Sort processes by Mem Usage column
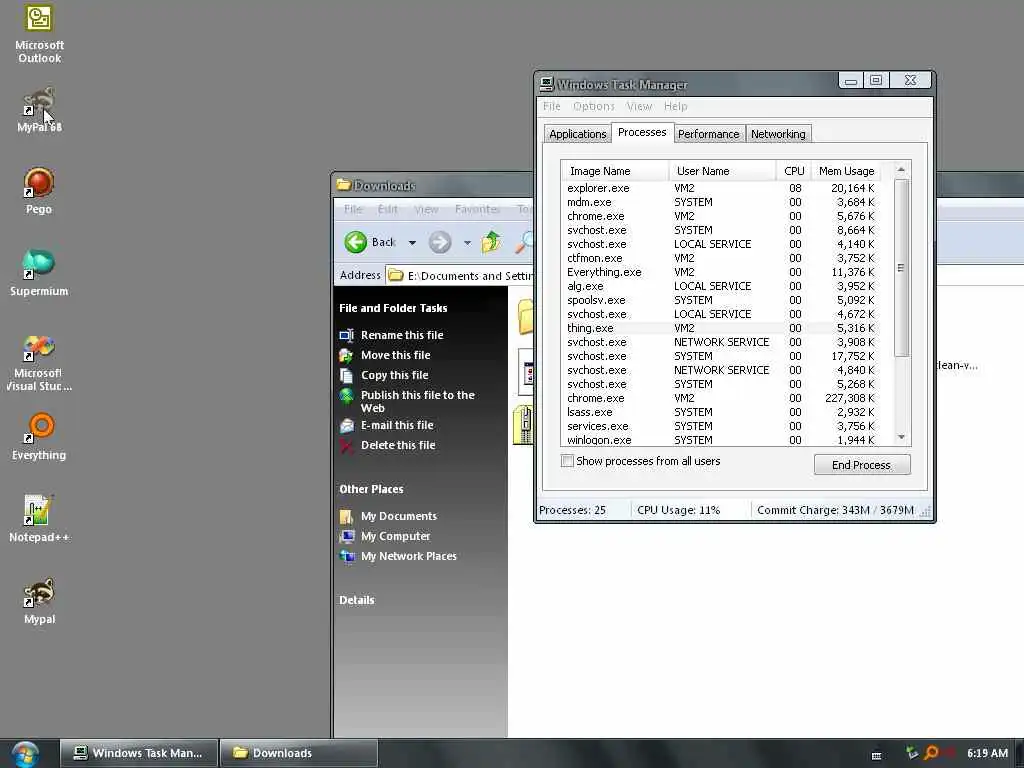This screenshot has width=1024, height=768. [846, 171]
